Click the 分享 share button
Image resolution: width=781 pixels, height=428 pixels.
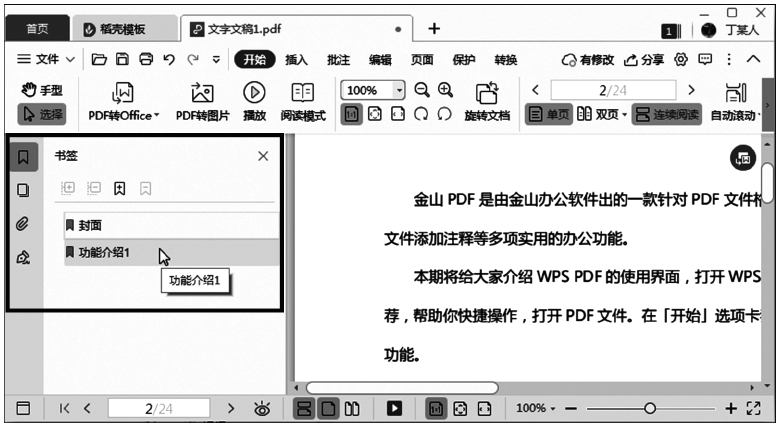click(644, 60)
